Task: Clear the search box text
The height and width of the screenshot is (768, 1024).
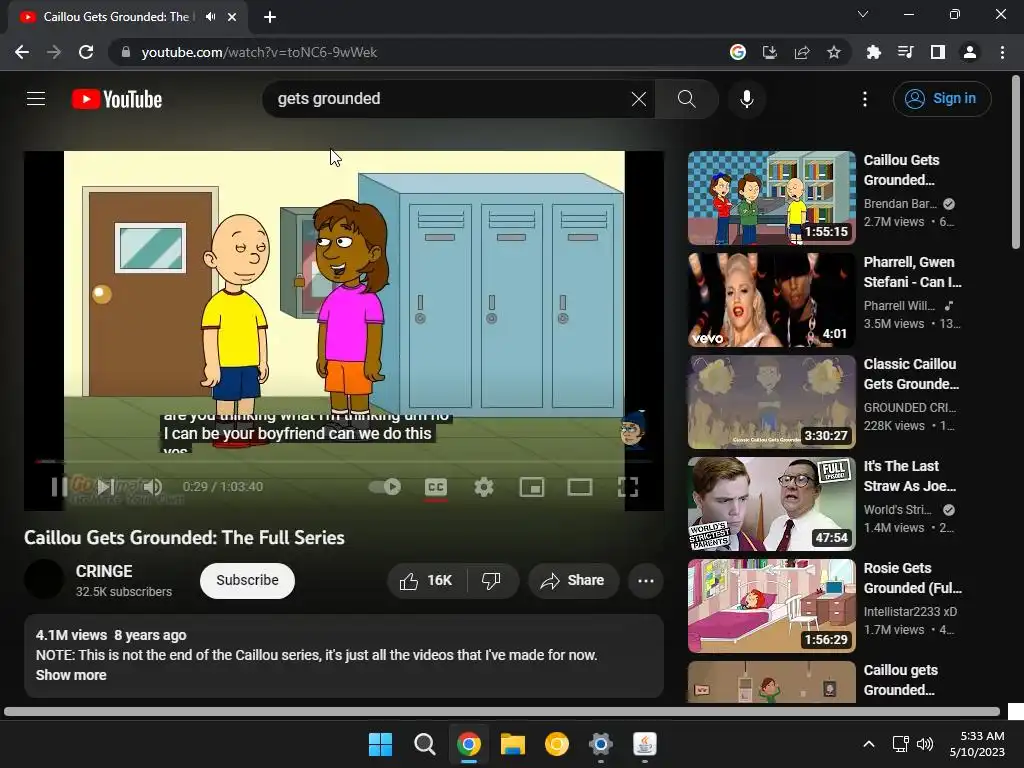Action: [639, 99]
